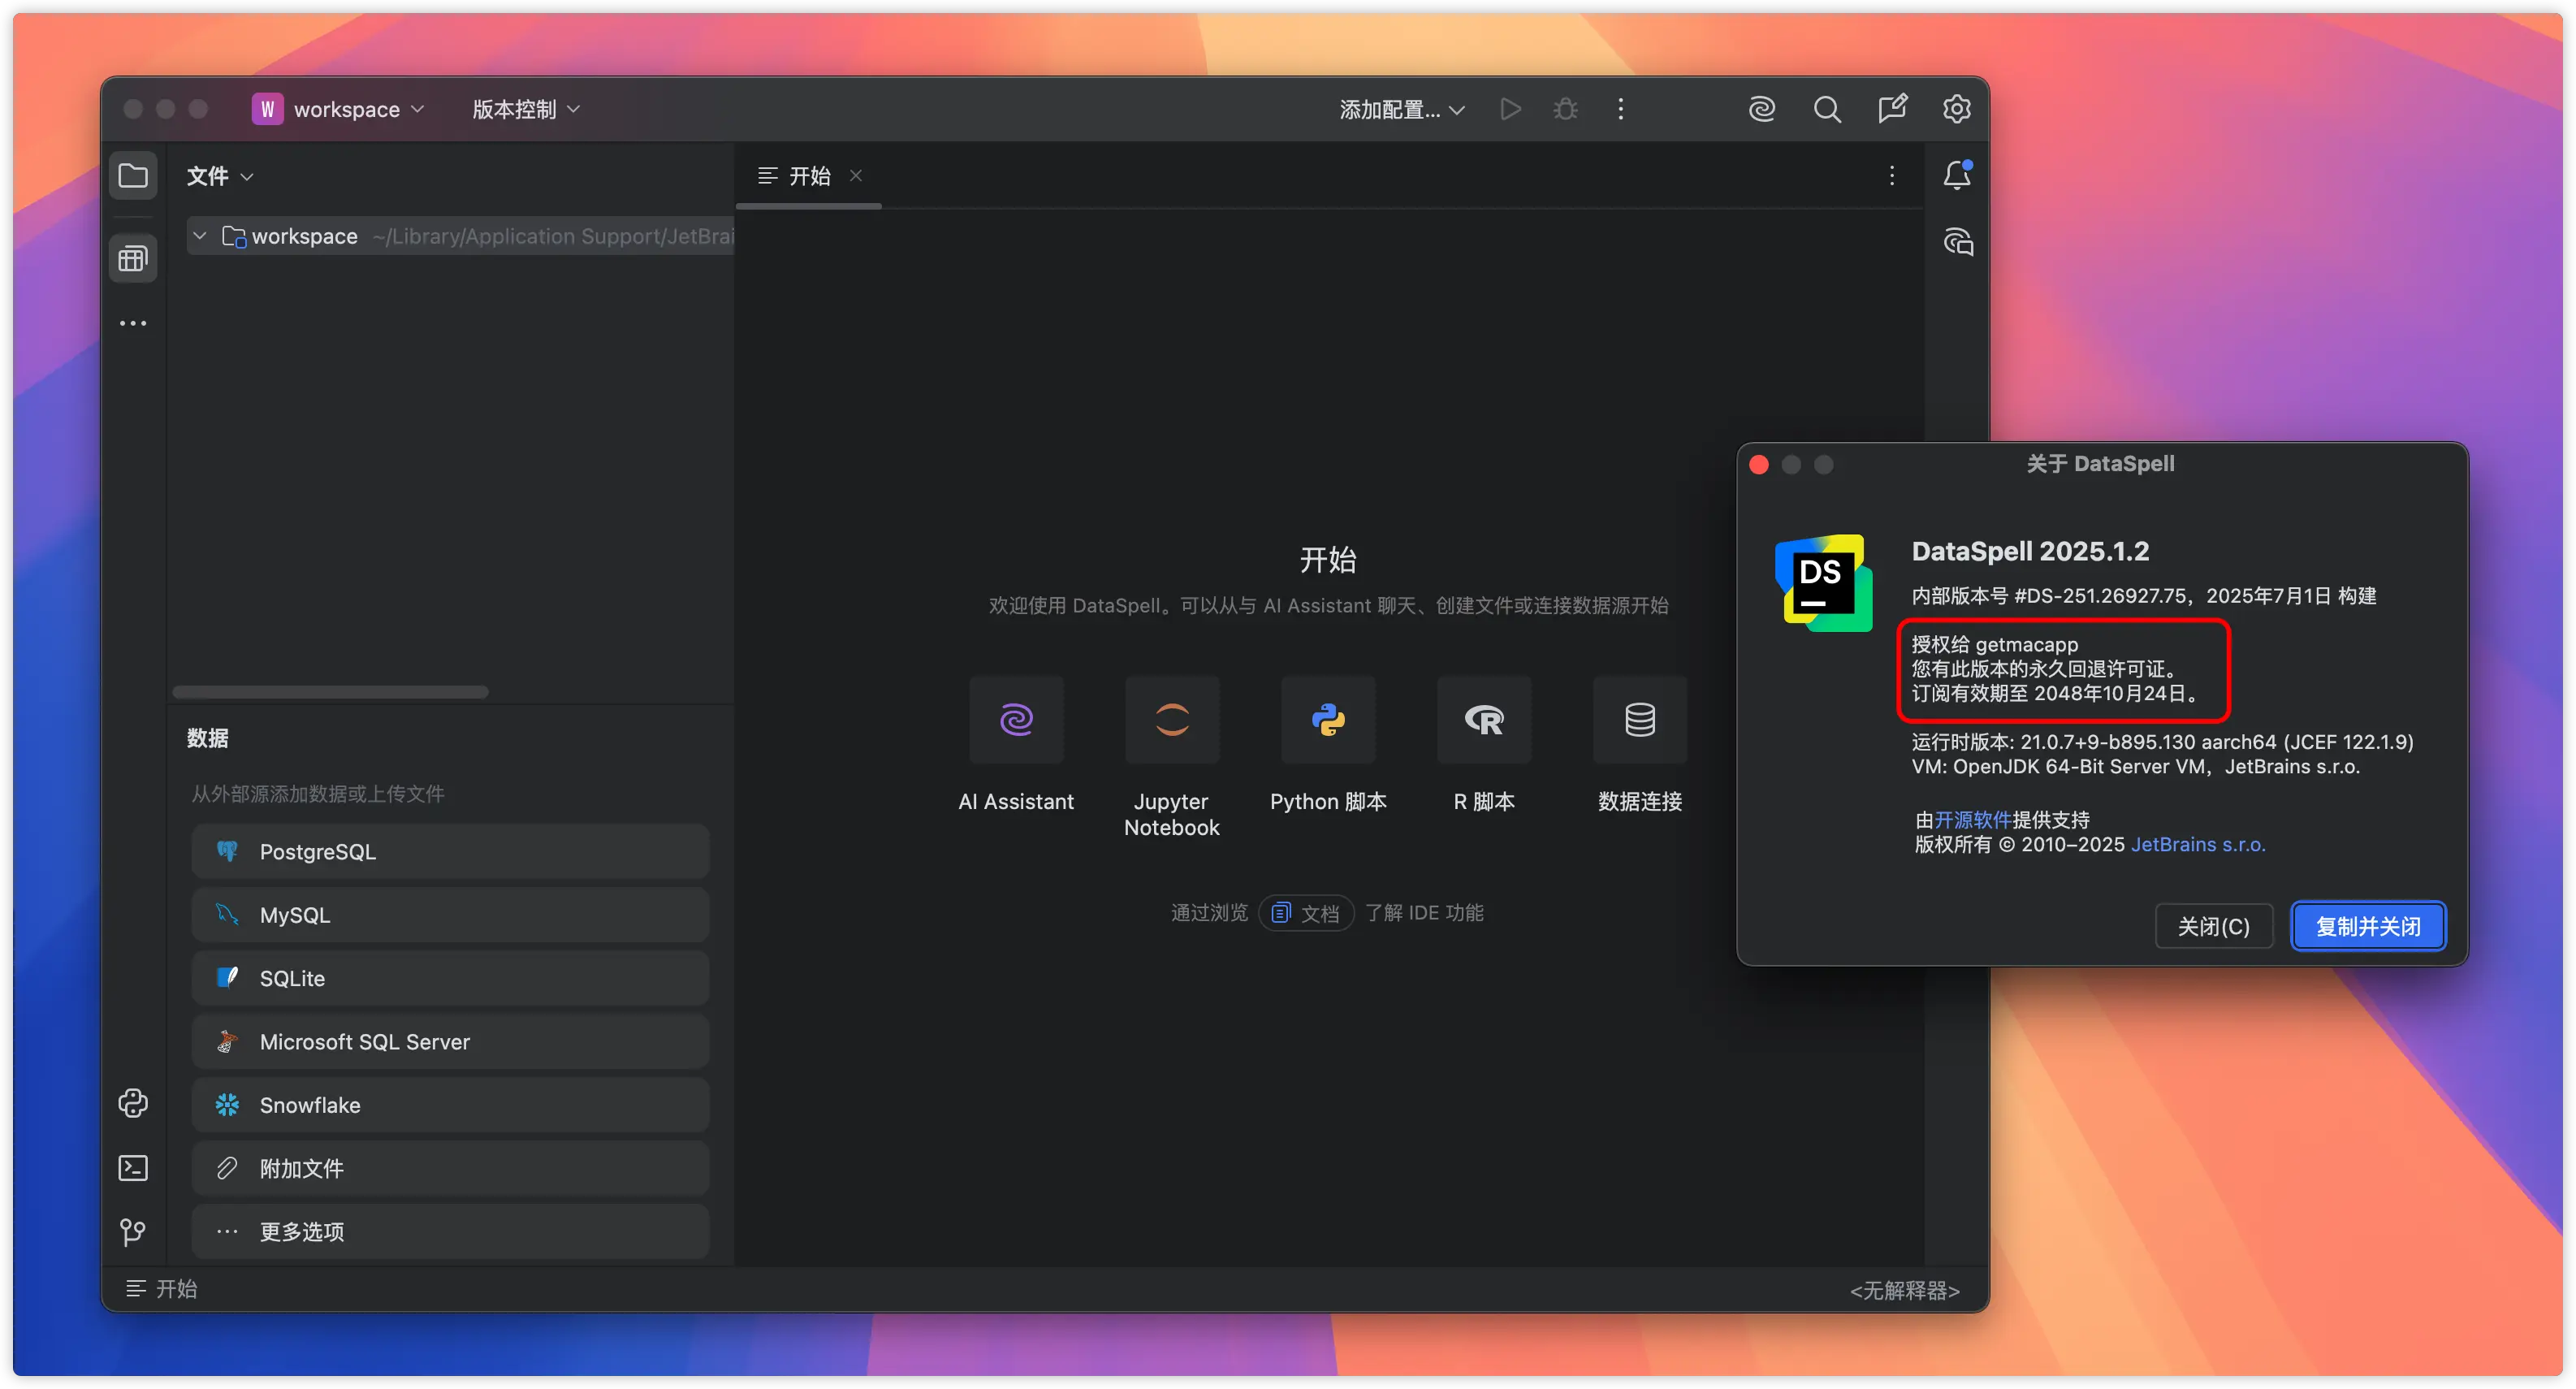Click the 开始 breadcrumb in status bar
2576x1389 pixels.
[161, 1288]
